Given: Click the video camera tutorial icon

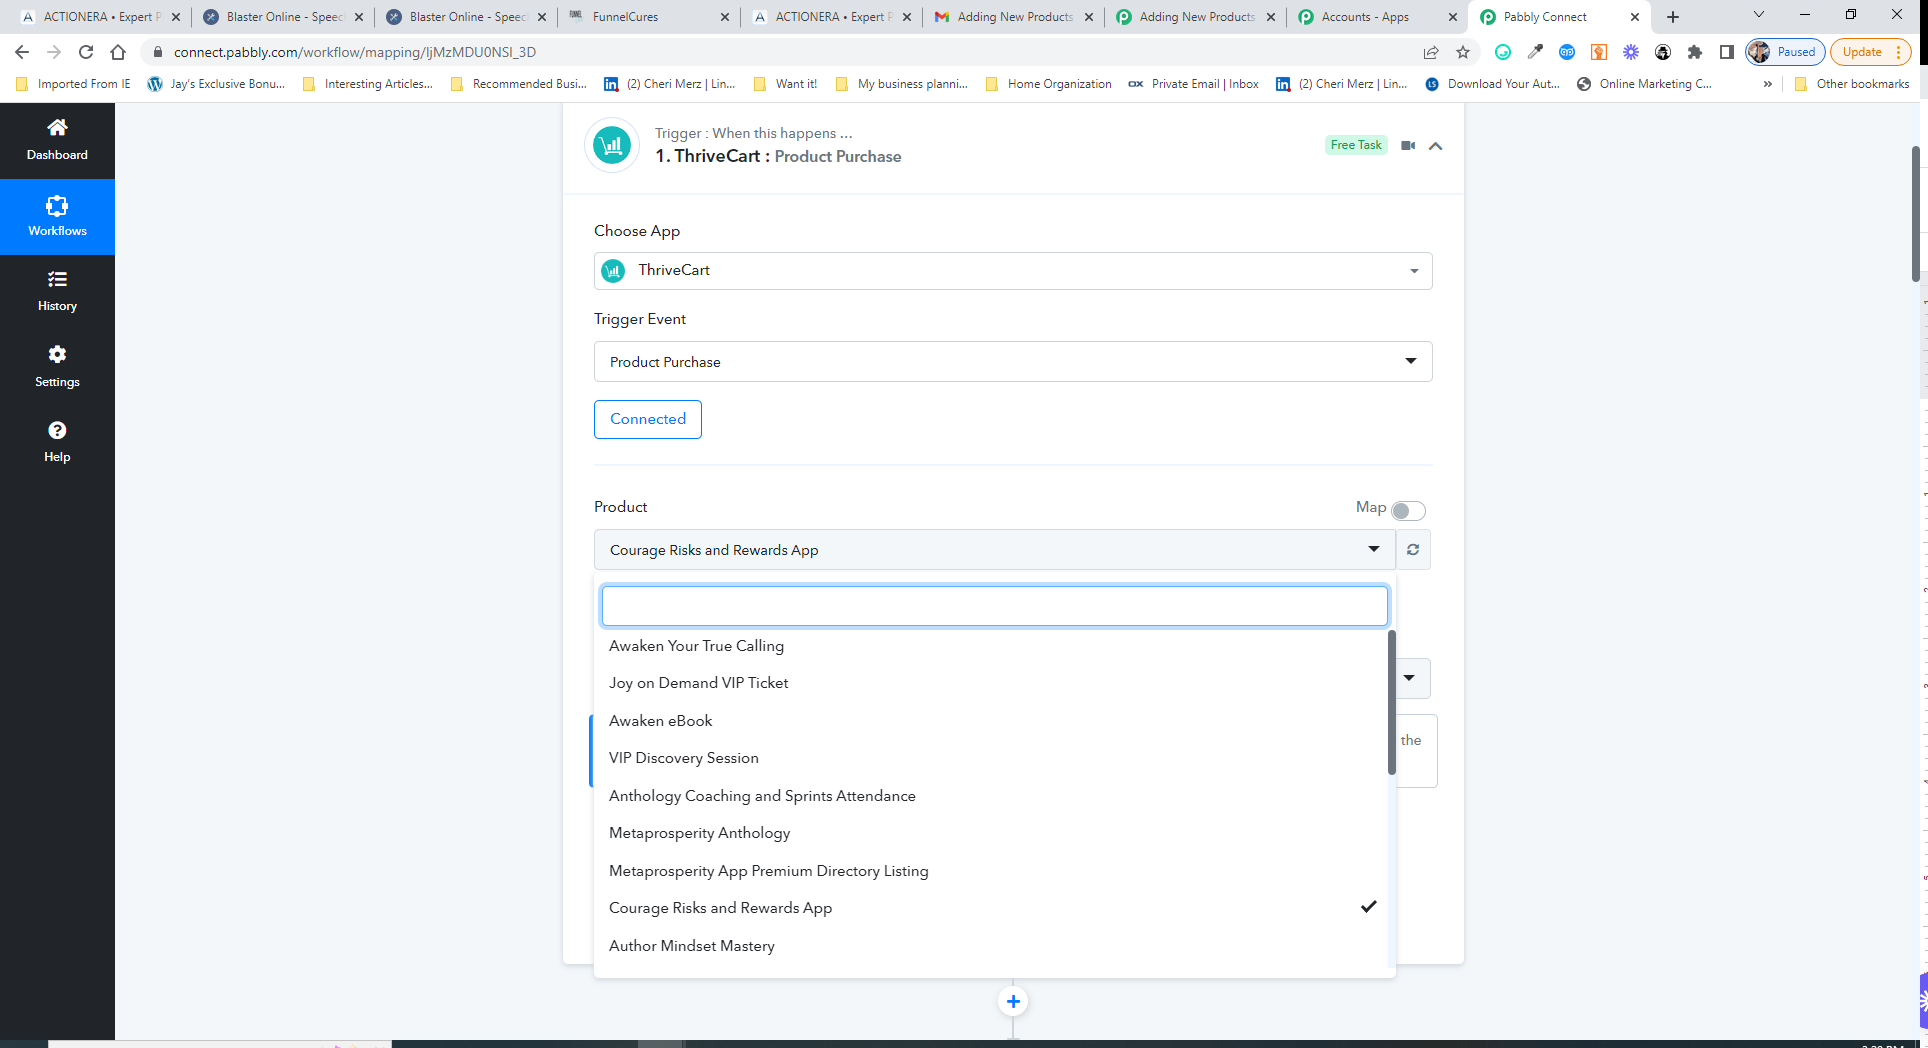Looking at the screenshot, I should point(1408,146).
